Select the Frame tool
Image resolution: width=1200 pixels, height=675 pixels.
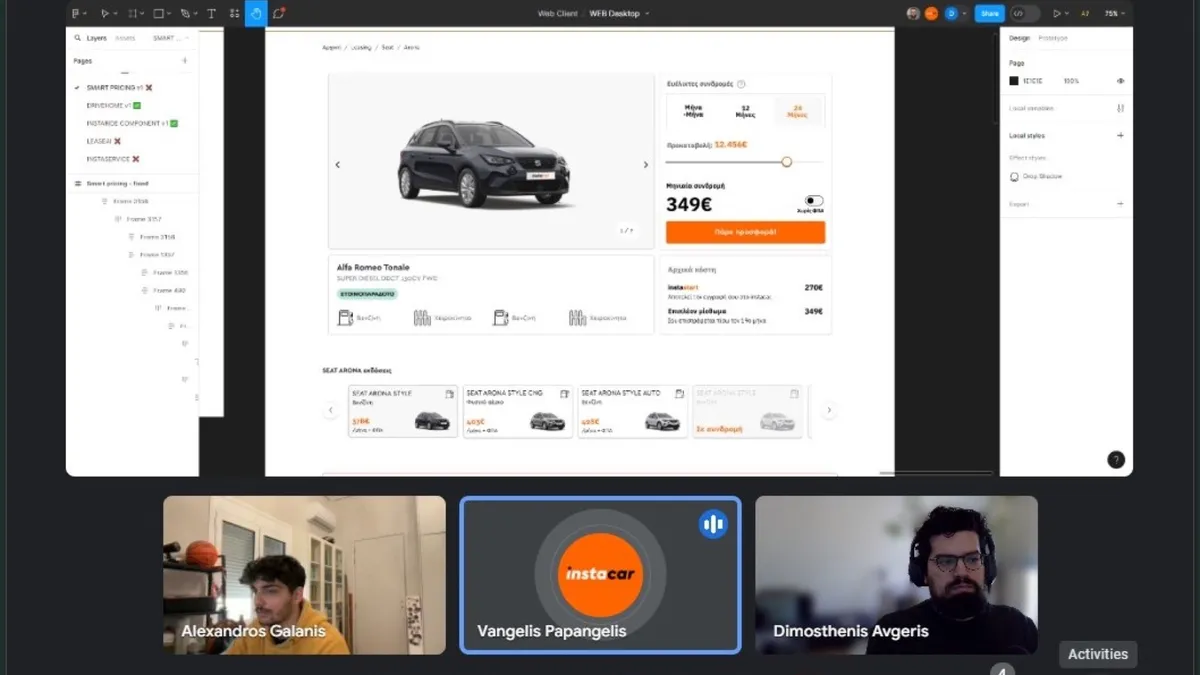132,13
